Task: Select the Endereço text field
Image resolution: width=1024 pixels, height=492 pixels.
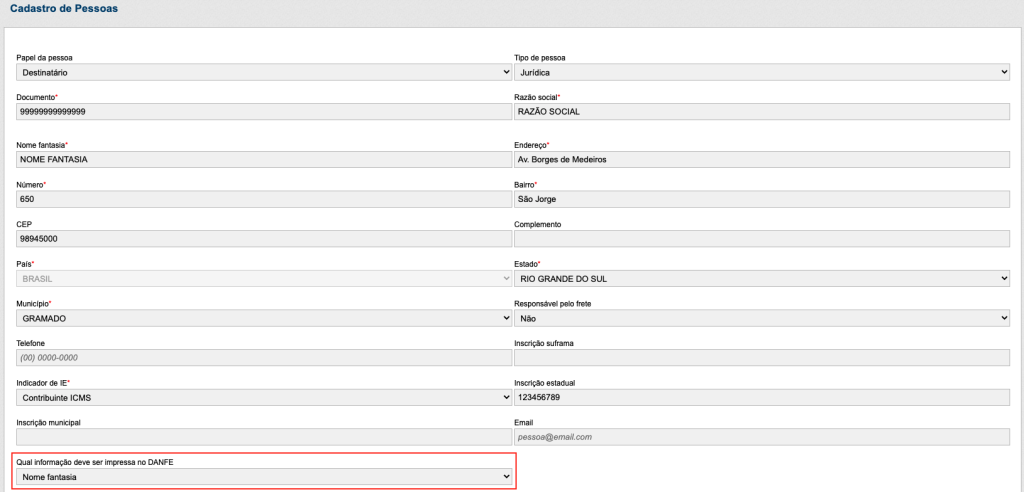Action: [x=761, y=159]
